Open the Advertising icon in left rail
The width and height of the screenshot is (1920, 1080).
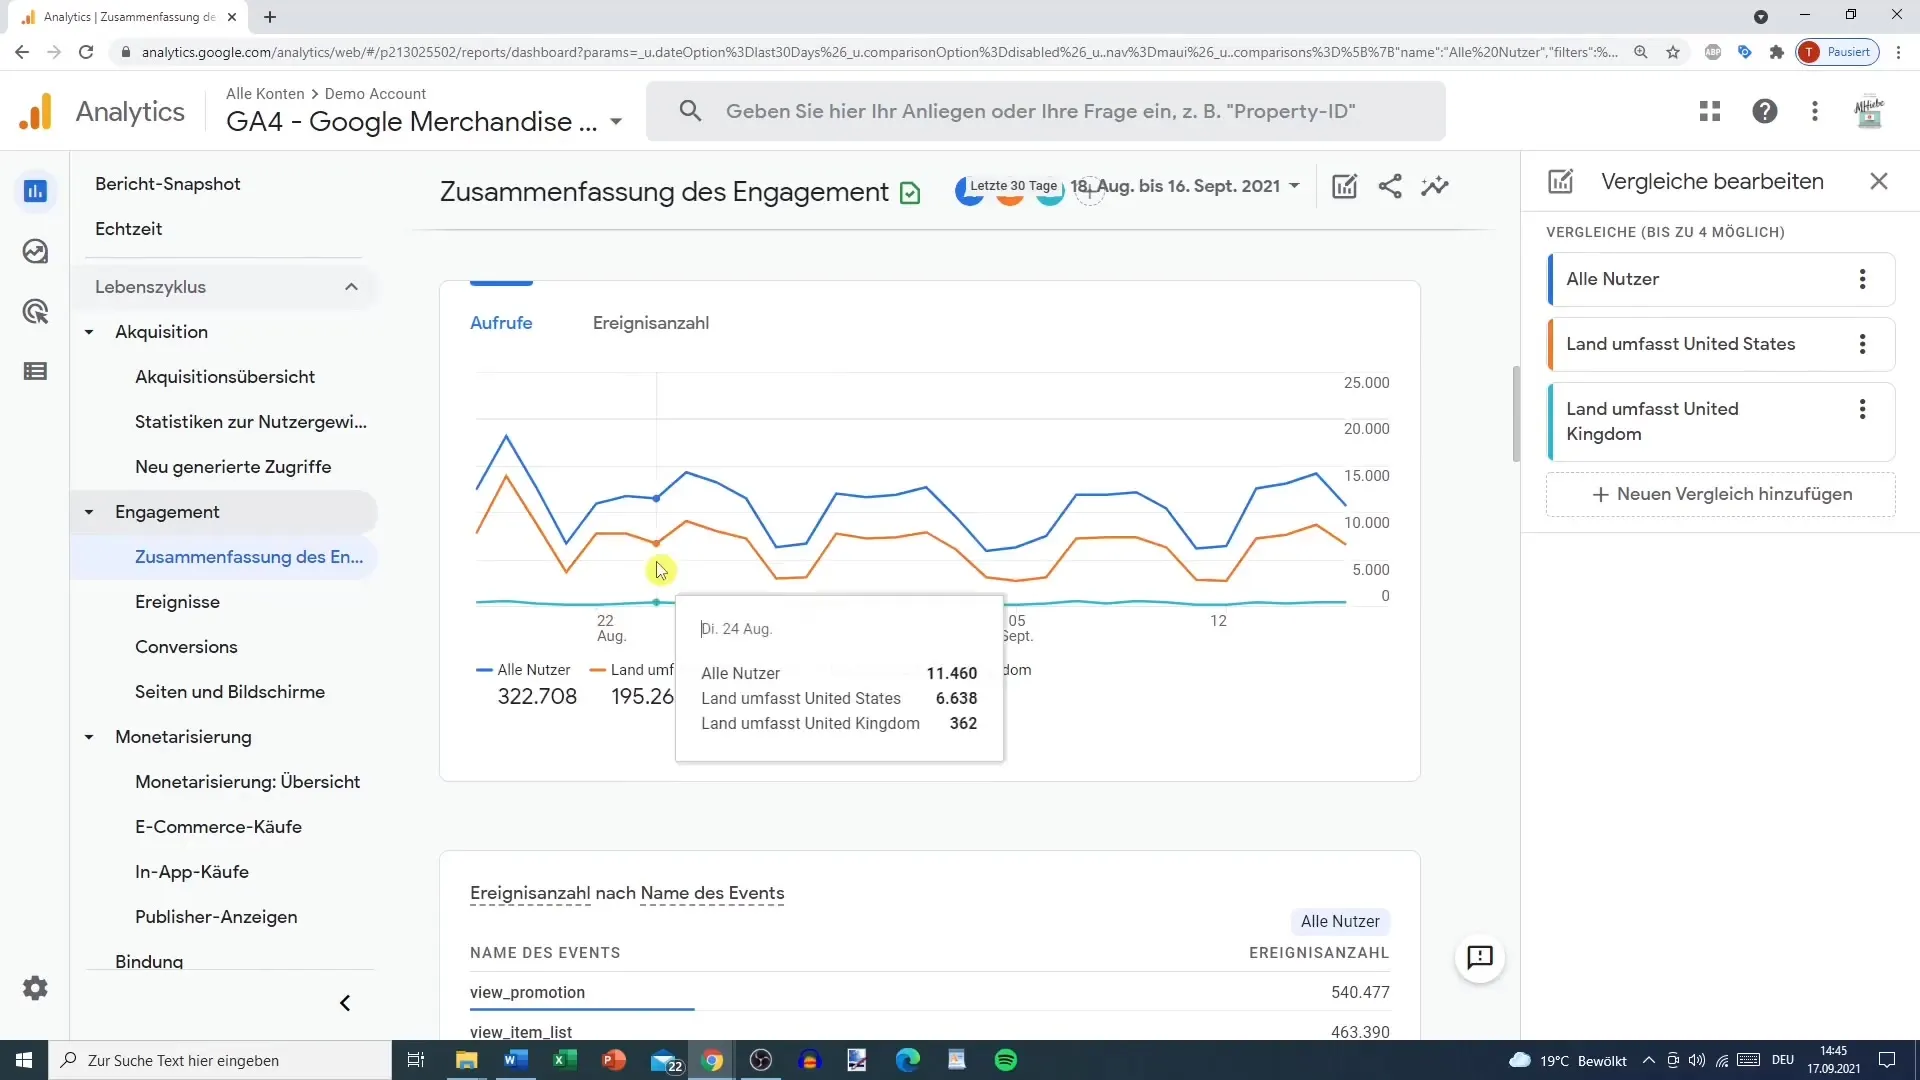coord(35,311)
